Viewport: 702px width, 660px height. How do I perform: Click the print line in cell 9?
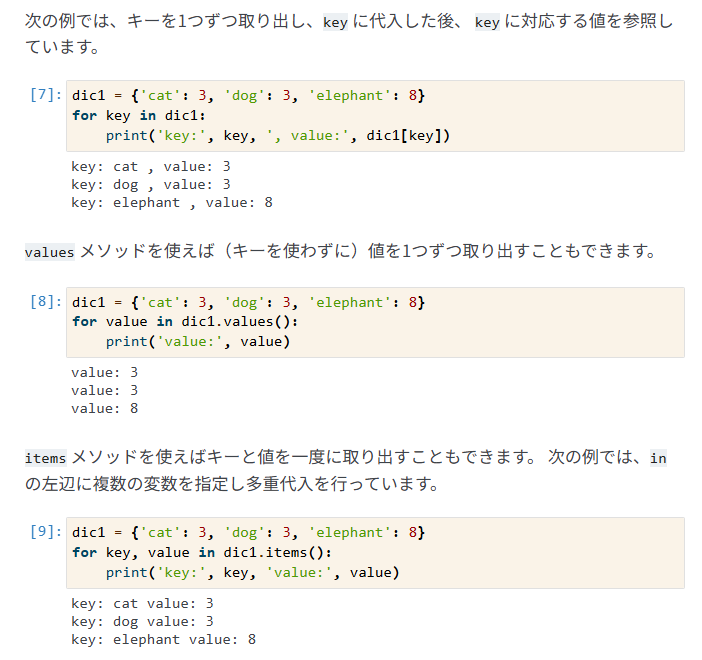pyautogui.click(x=252, y=572)
